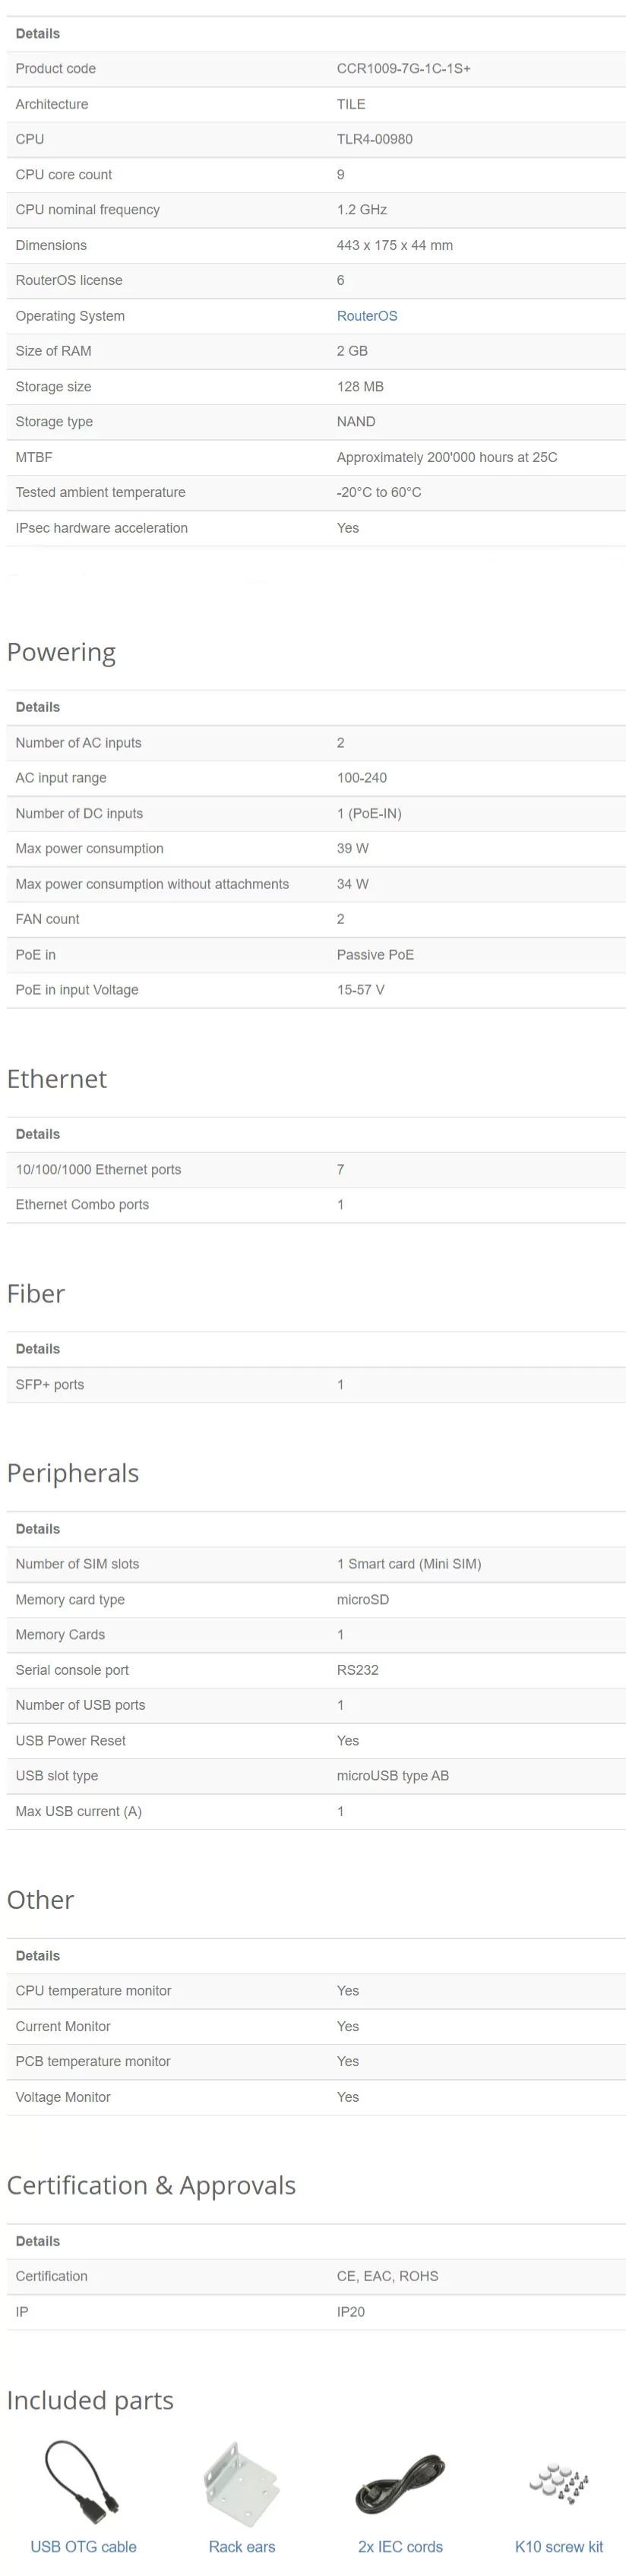Click the Certification & Approvals heading
The height and width of the screenshot is (2576, 626).
151,2186
